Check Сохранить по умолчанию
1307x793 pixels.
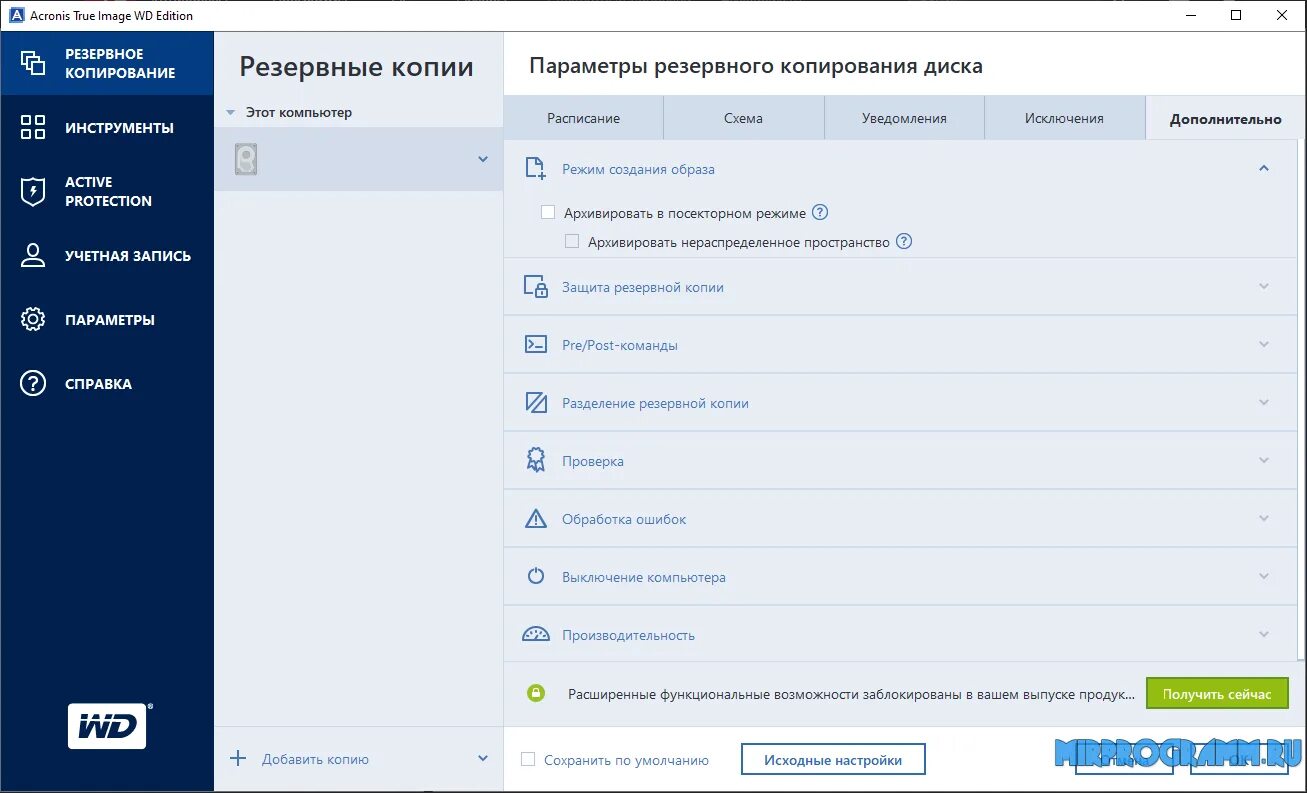(526, 759)
